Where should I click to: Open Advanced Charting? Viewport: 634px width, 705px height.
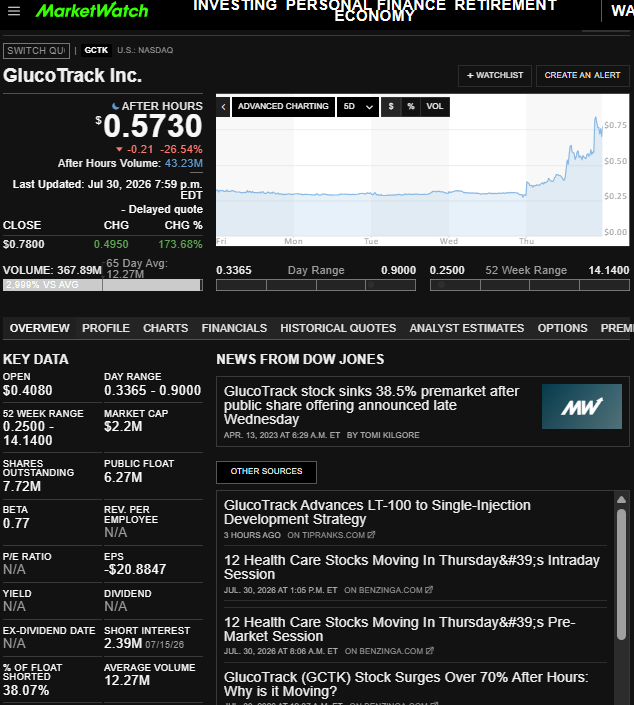[283, 107]
